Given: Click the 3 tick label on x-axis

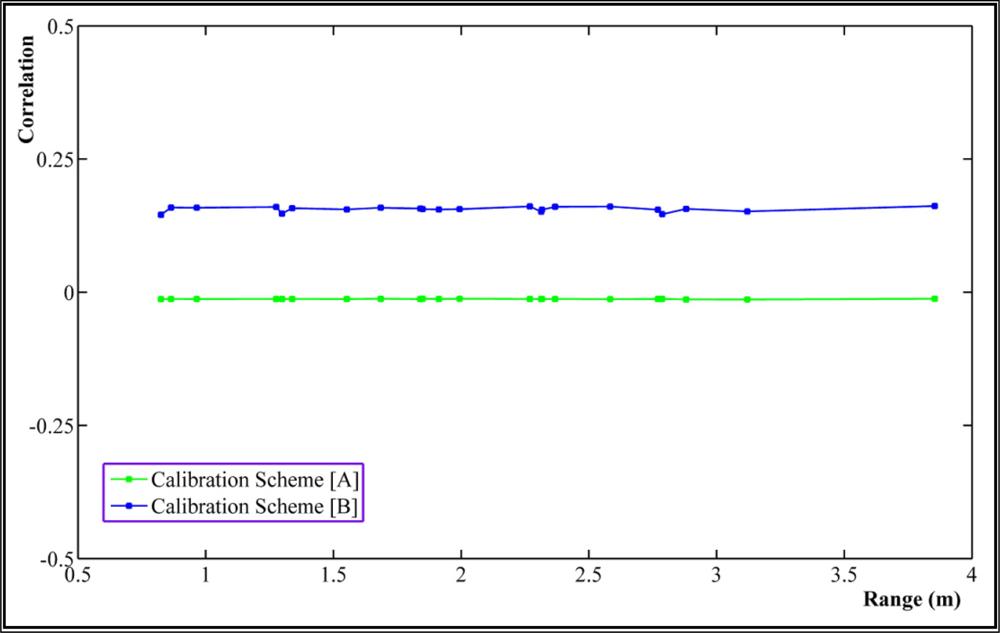Looking at the screenshot, I should [x=716, y=578].
